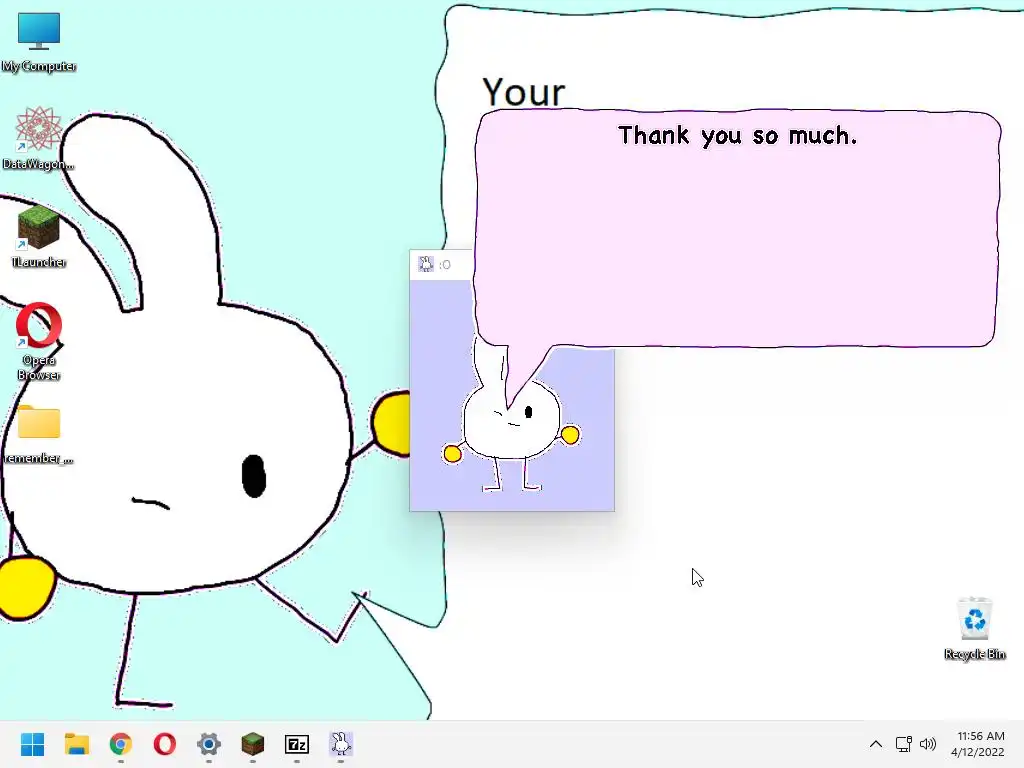Open the remember folder on the desktop

39,434
